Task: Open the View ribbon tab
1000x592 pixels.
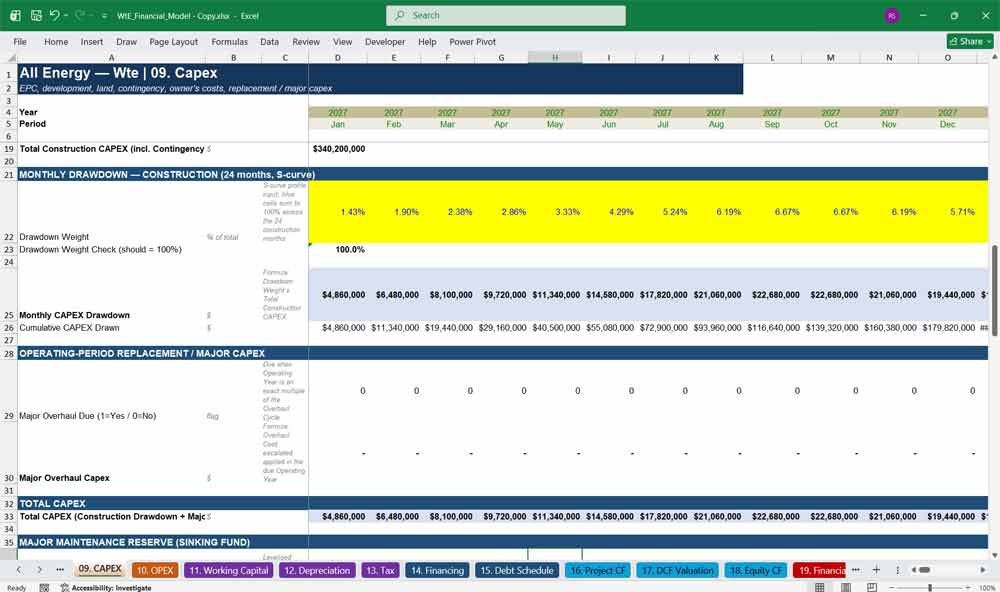Action: click(x=342, y=41)
